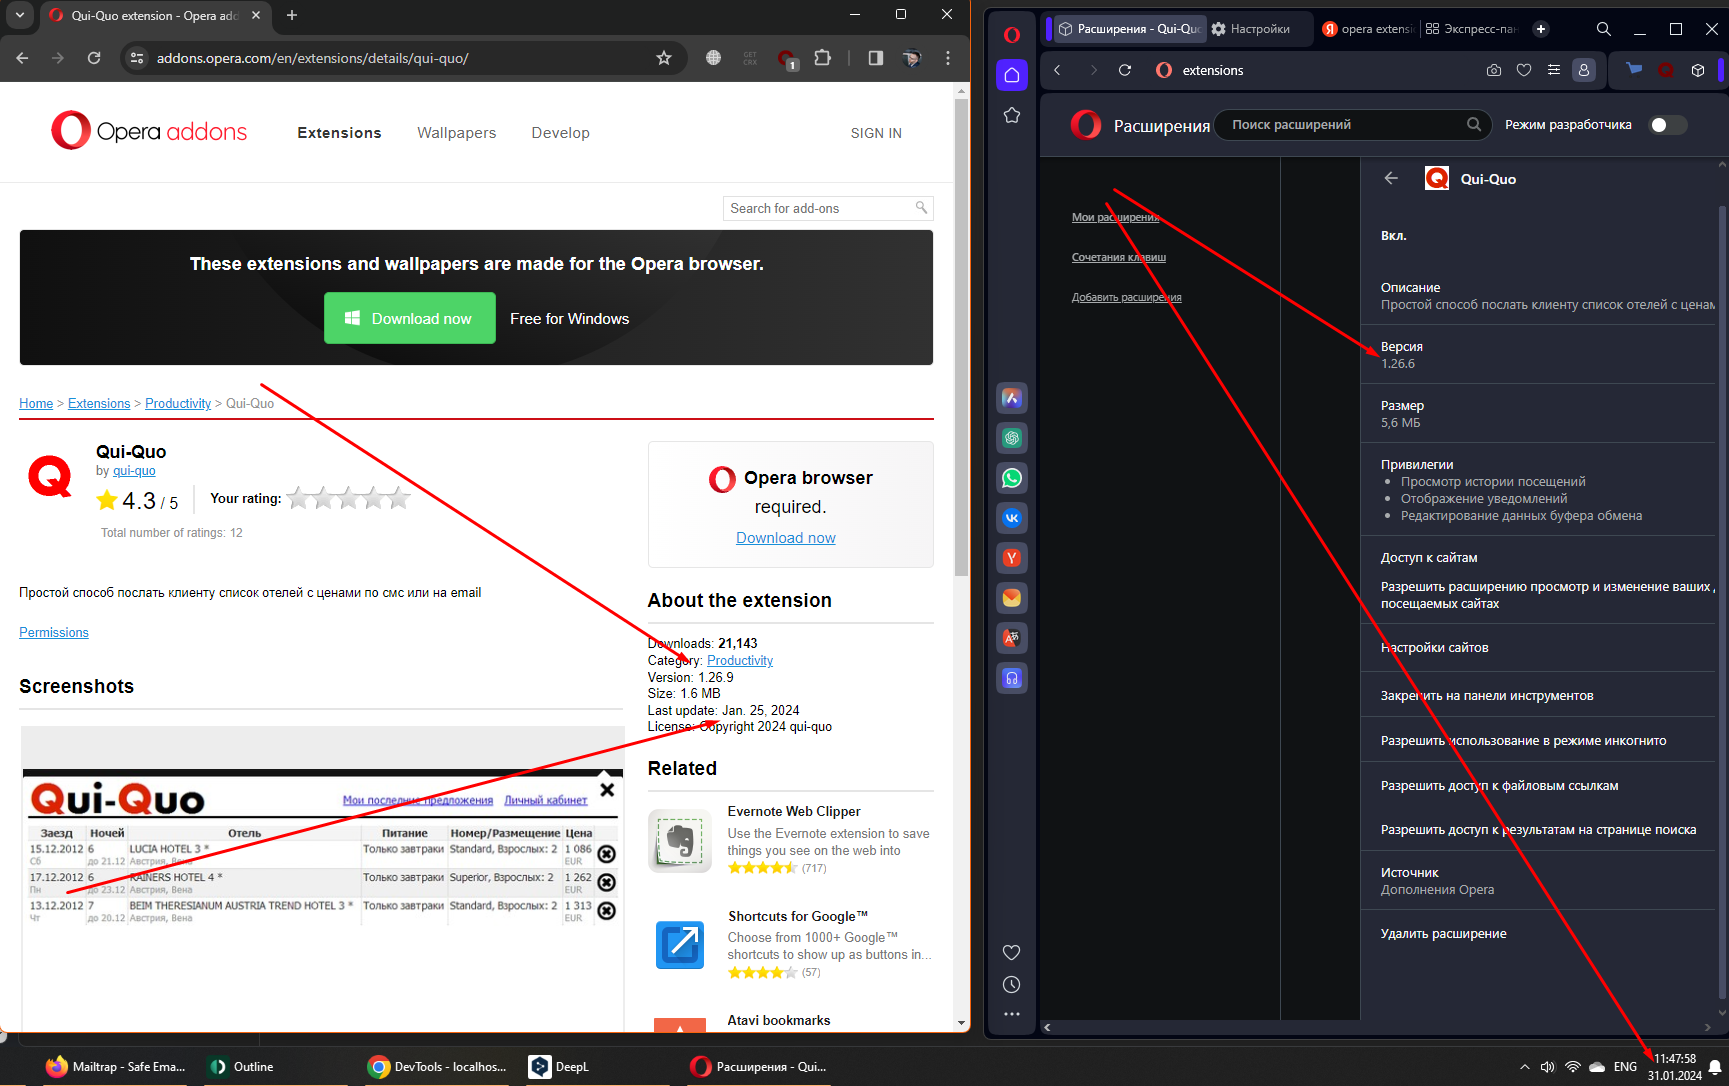Viewport: 1729px width, 1086px height.
Task: Rate Qui-Quo with the fifth star
Action: [x=398, y=497]
